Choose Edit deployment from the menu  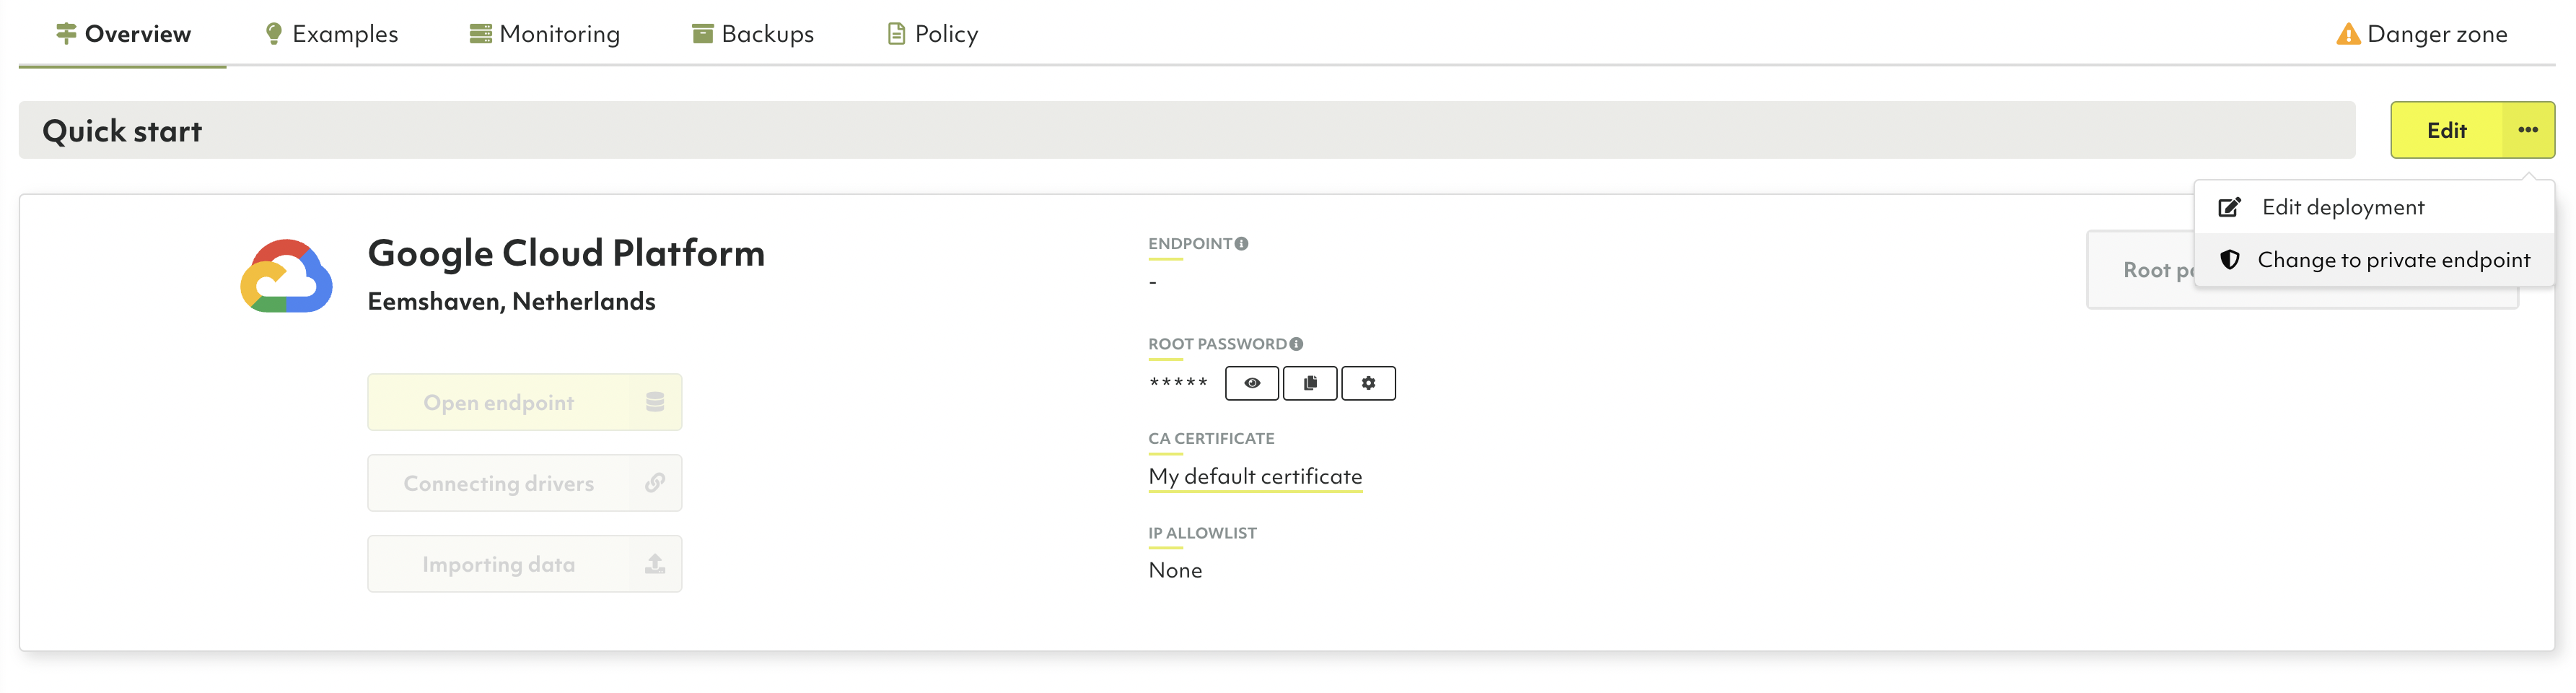coord(2342,207)
